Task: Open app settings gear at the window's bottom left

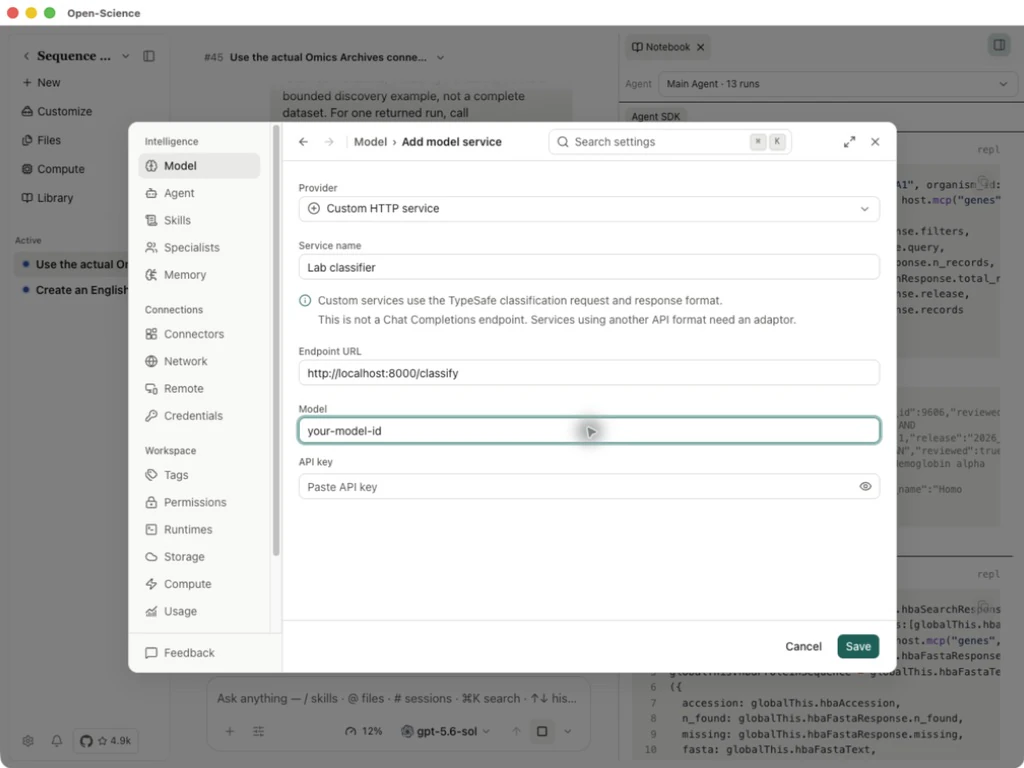Action: click(27, 741)
